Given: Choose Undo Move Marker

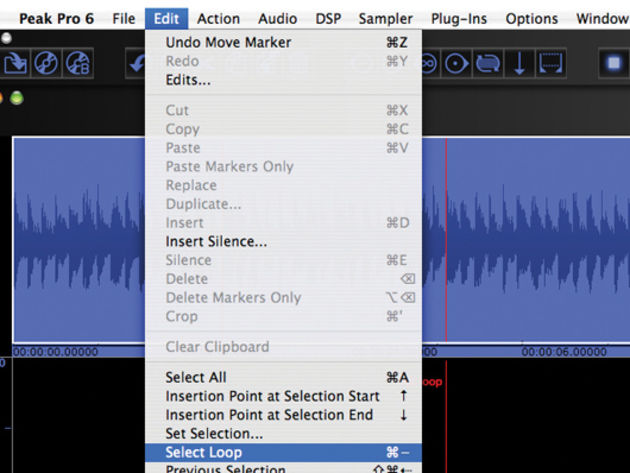Looking at the screenshot, I should pyautogui.click(x=283, y=42).
